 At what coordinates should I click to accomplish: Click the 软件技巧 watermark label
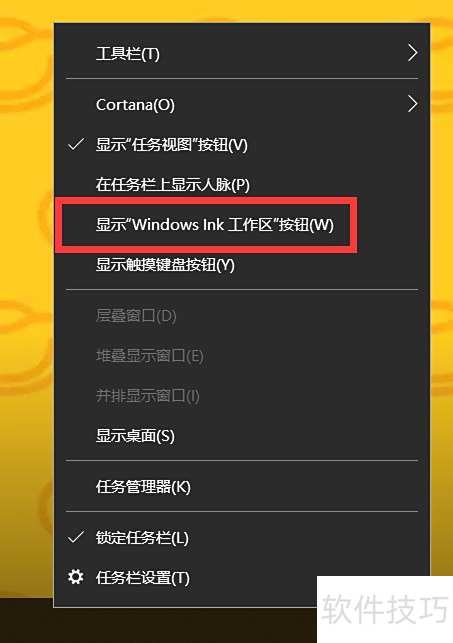384,610
